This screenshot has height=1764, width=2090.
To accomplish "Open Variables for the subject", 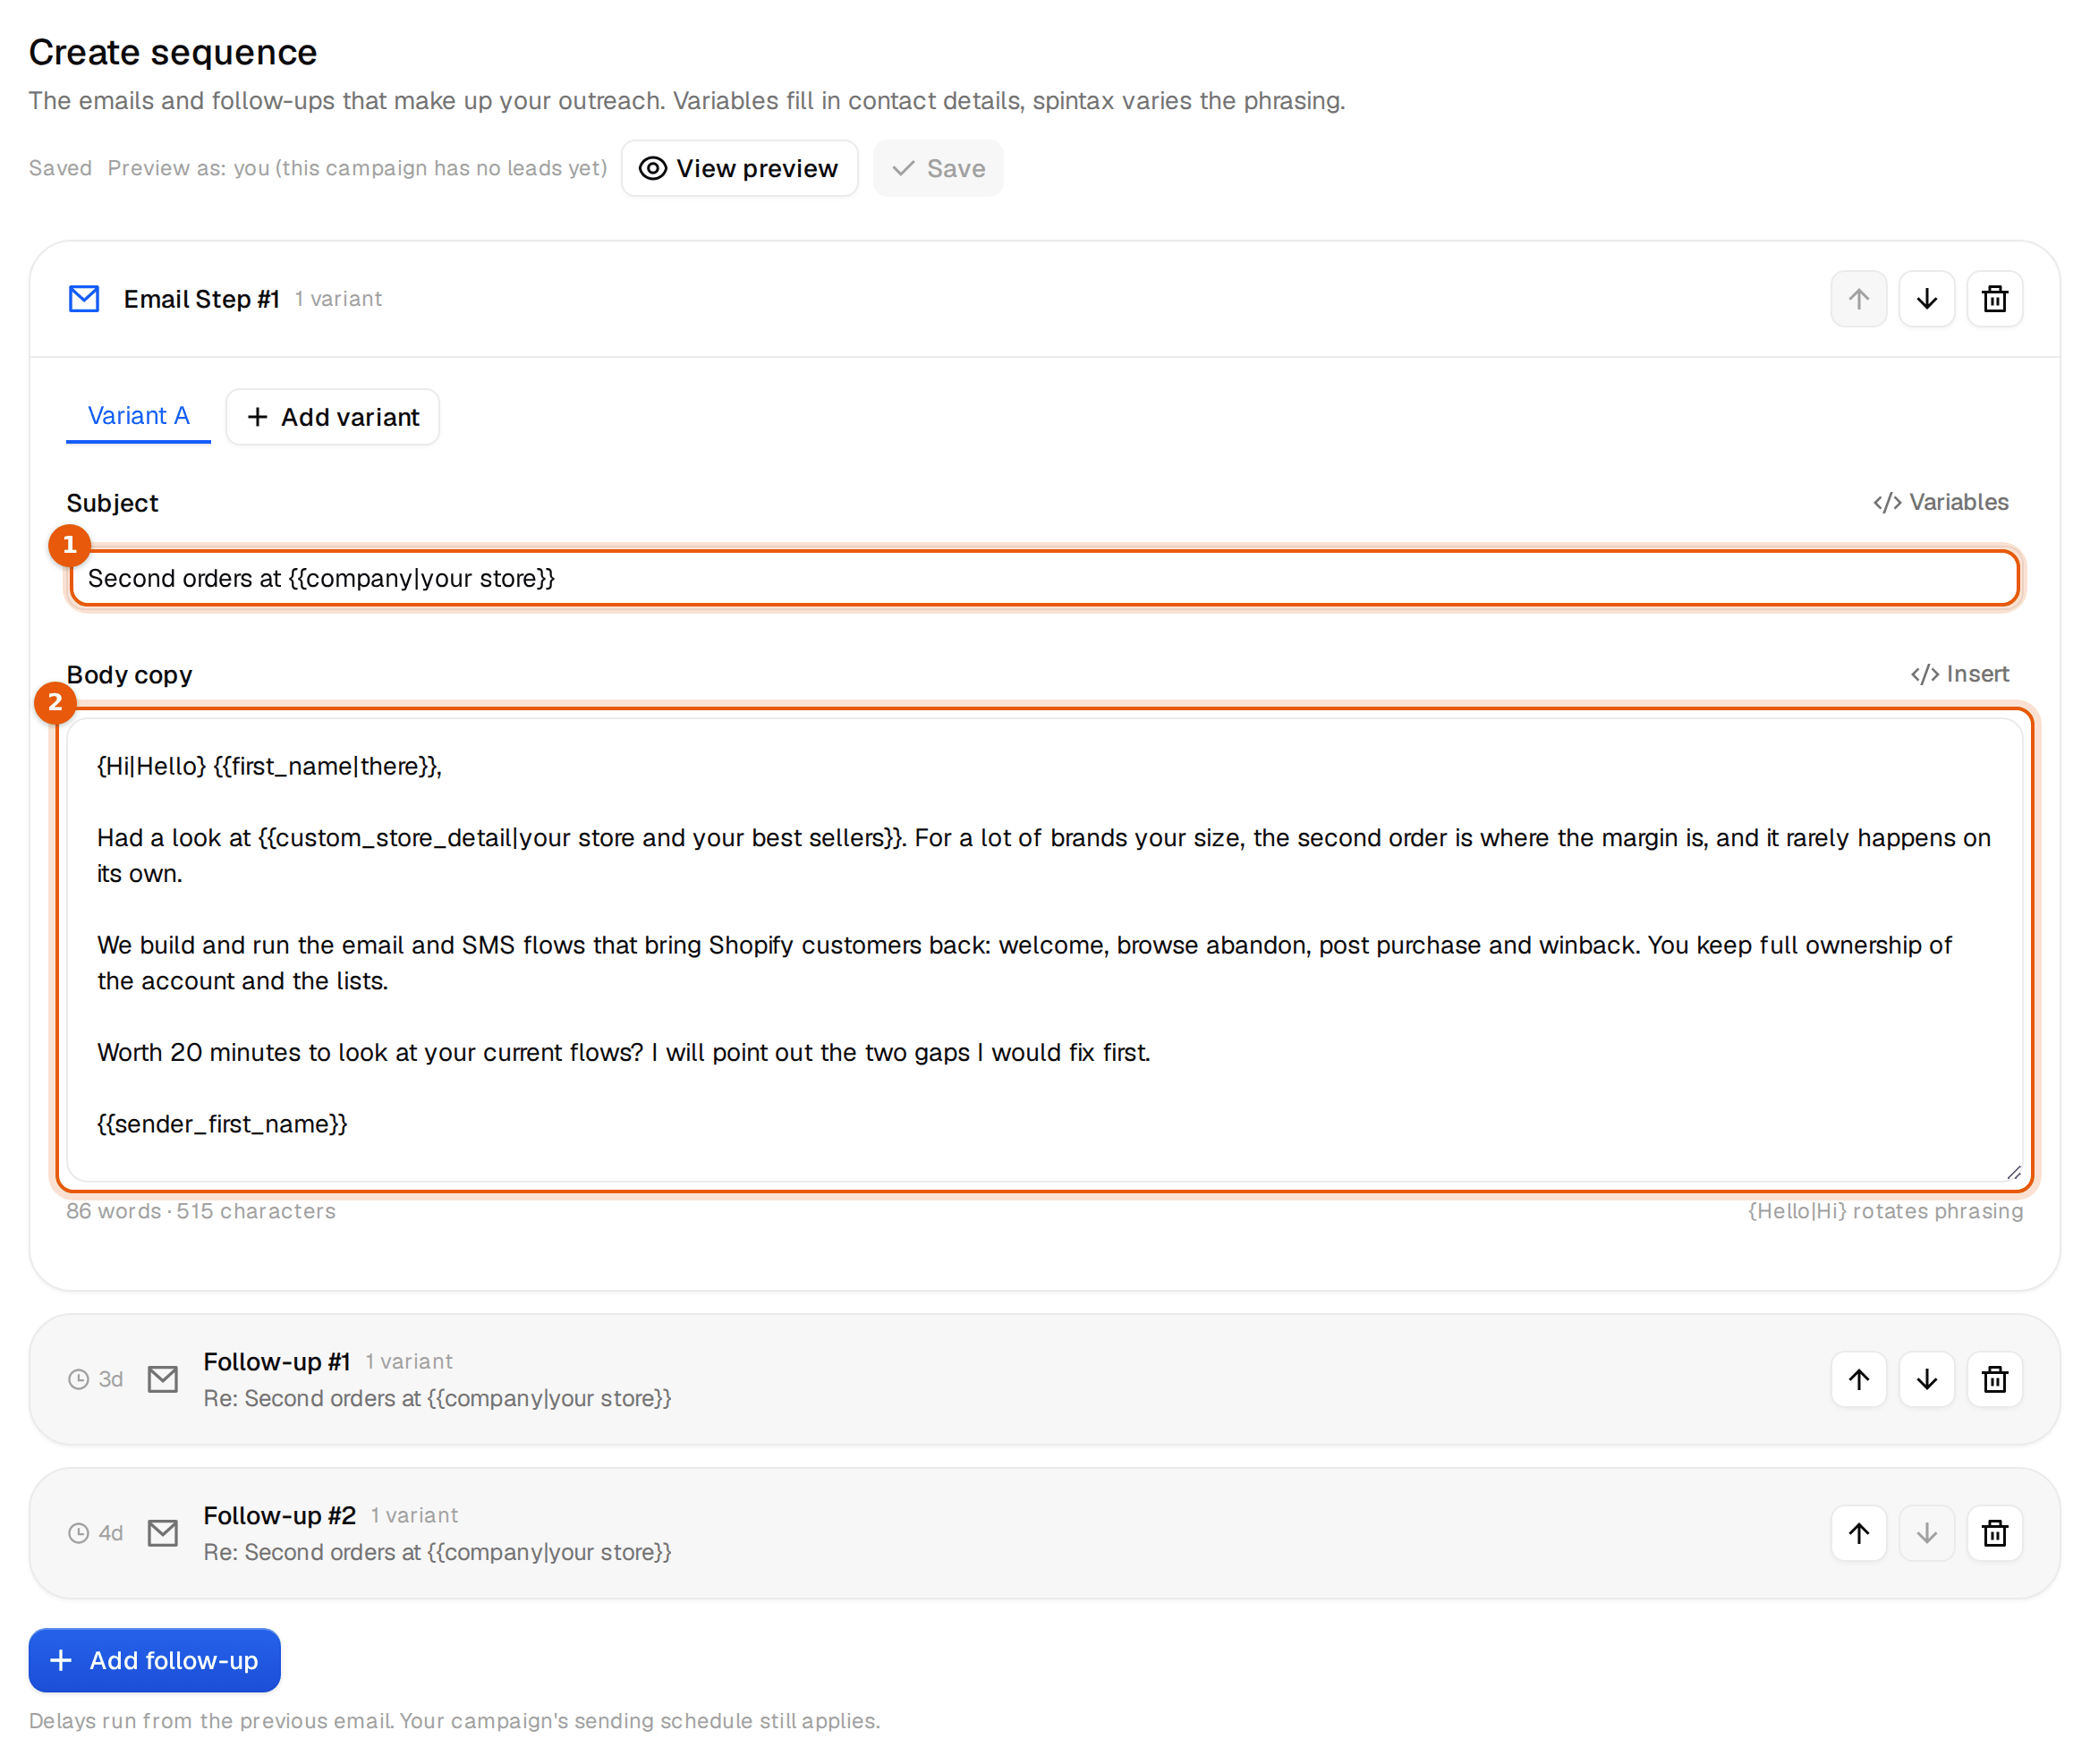I will click(1940, 502).
